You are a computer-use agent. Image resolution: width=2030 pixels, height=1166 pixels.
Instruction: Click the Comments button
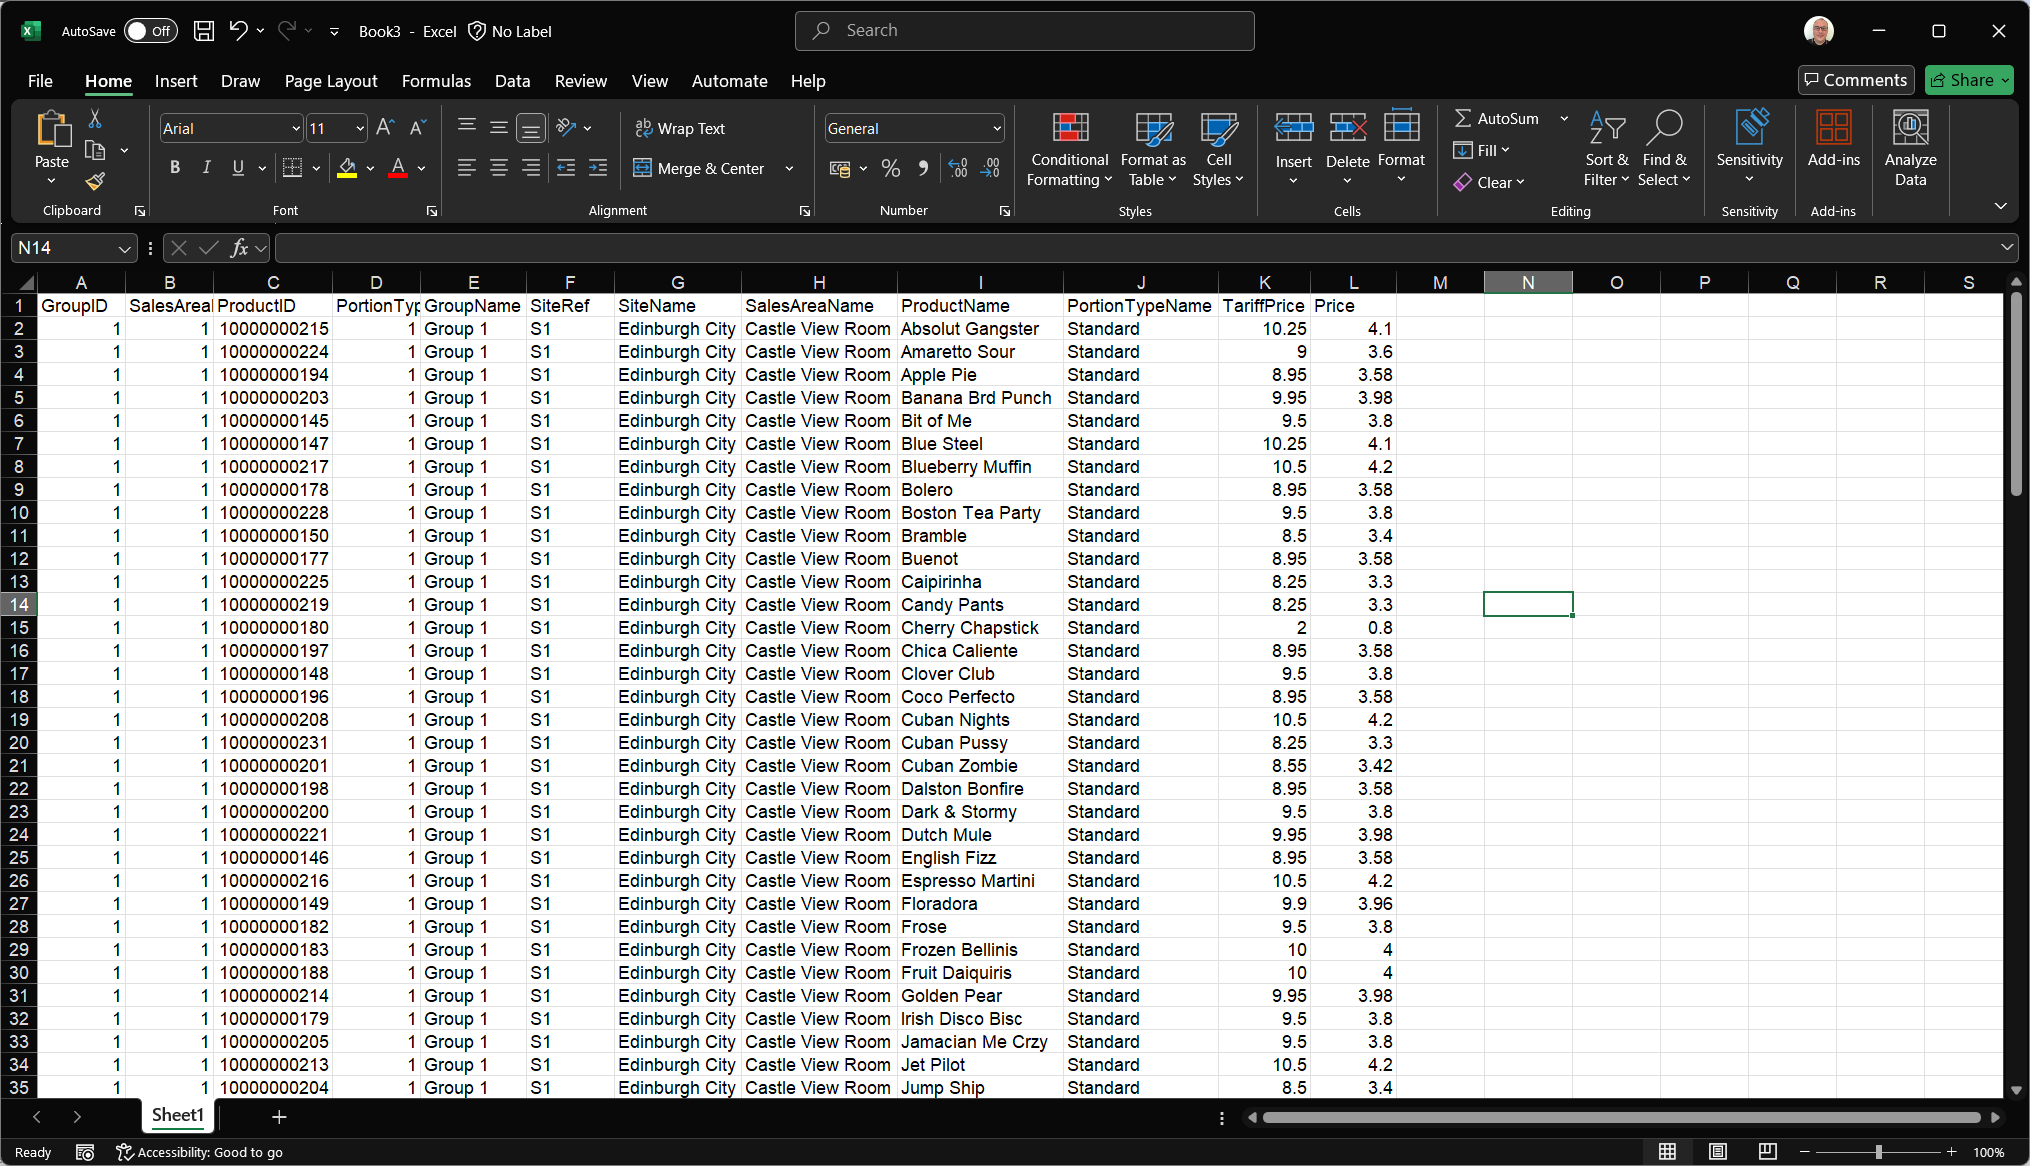[1856, 80]
